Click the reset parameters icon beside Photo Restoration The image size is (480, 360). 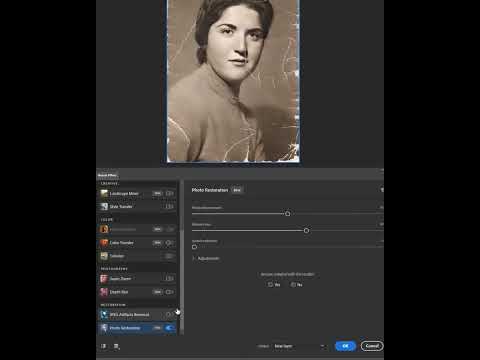[382, 190]
